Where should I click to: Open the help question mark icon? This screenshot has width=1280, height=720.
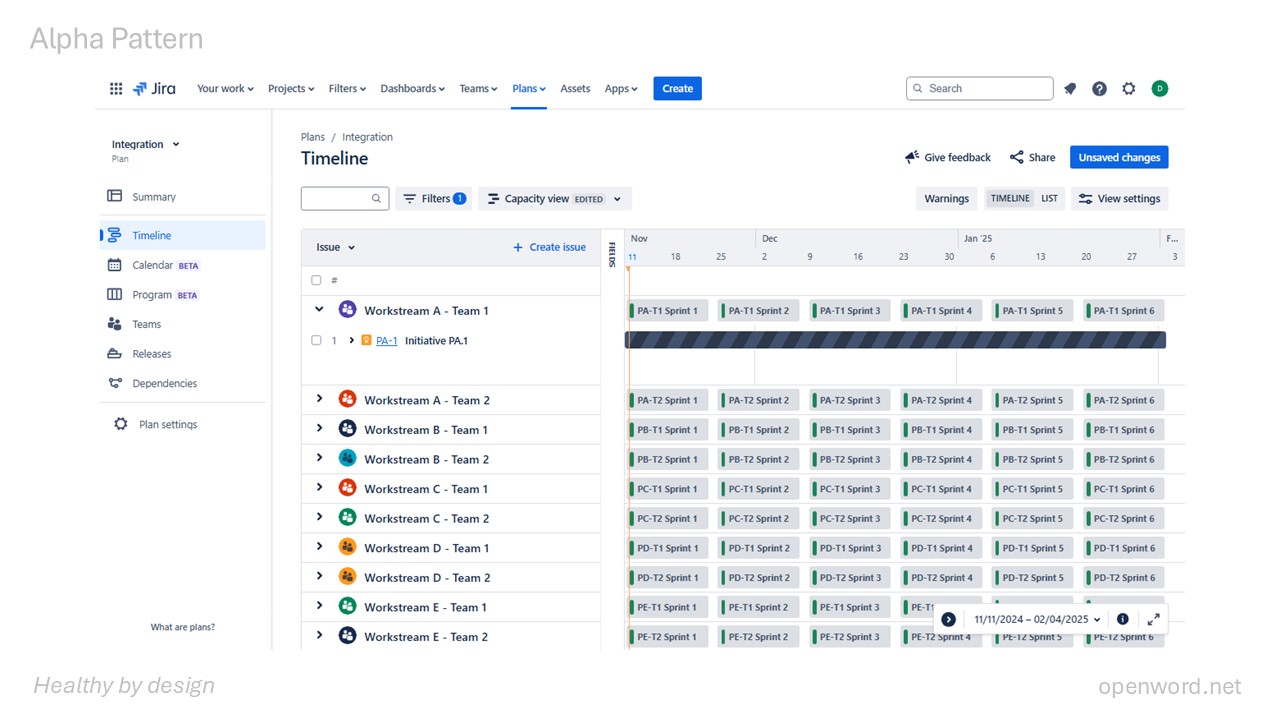[1099, 88]
